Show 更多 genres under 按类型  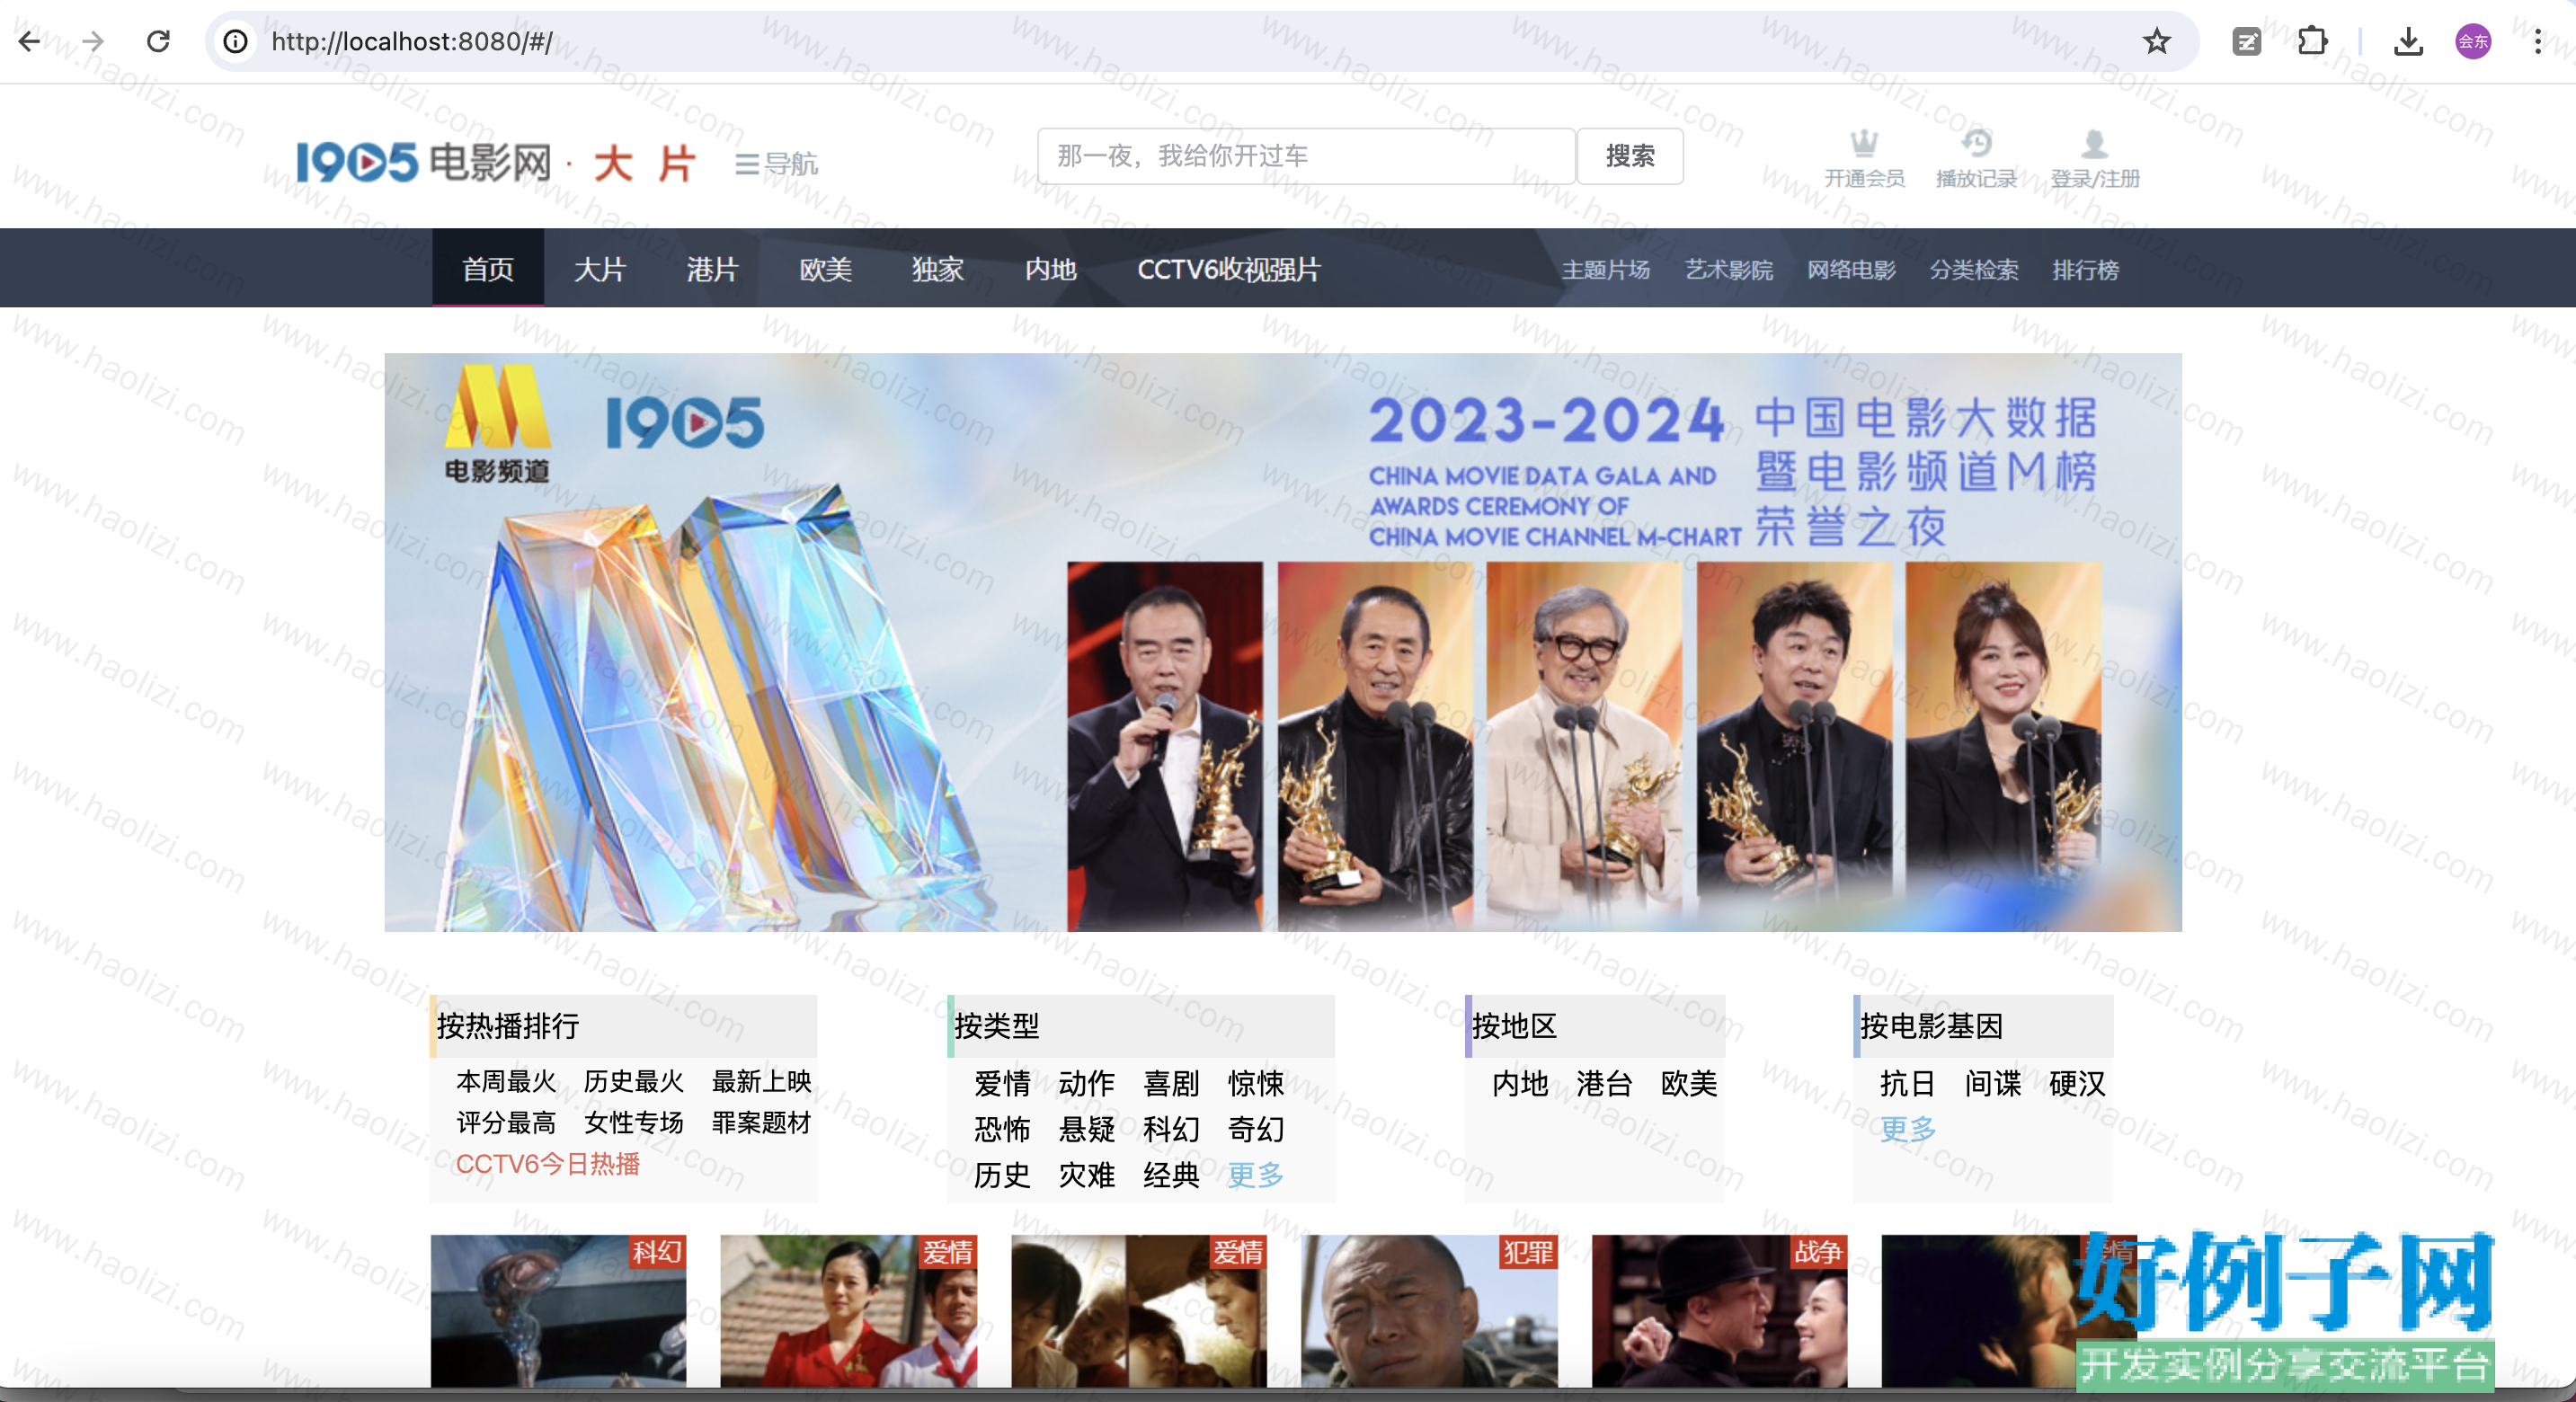1256,1175
